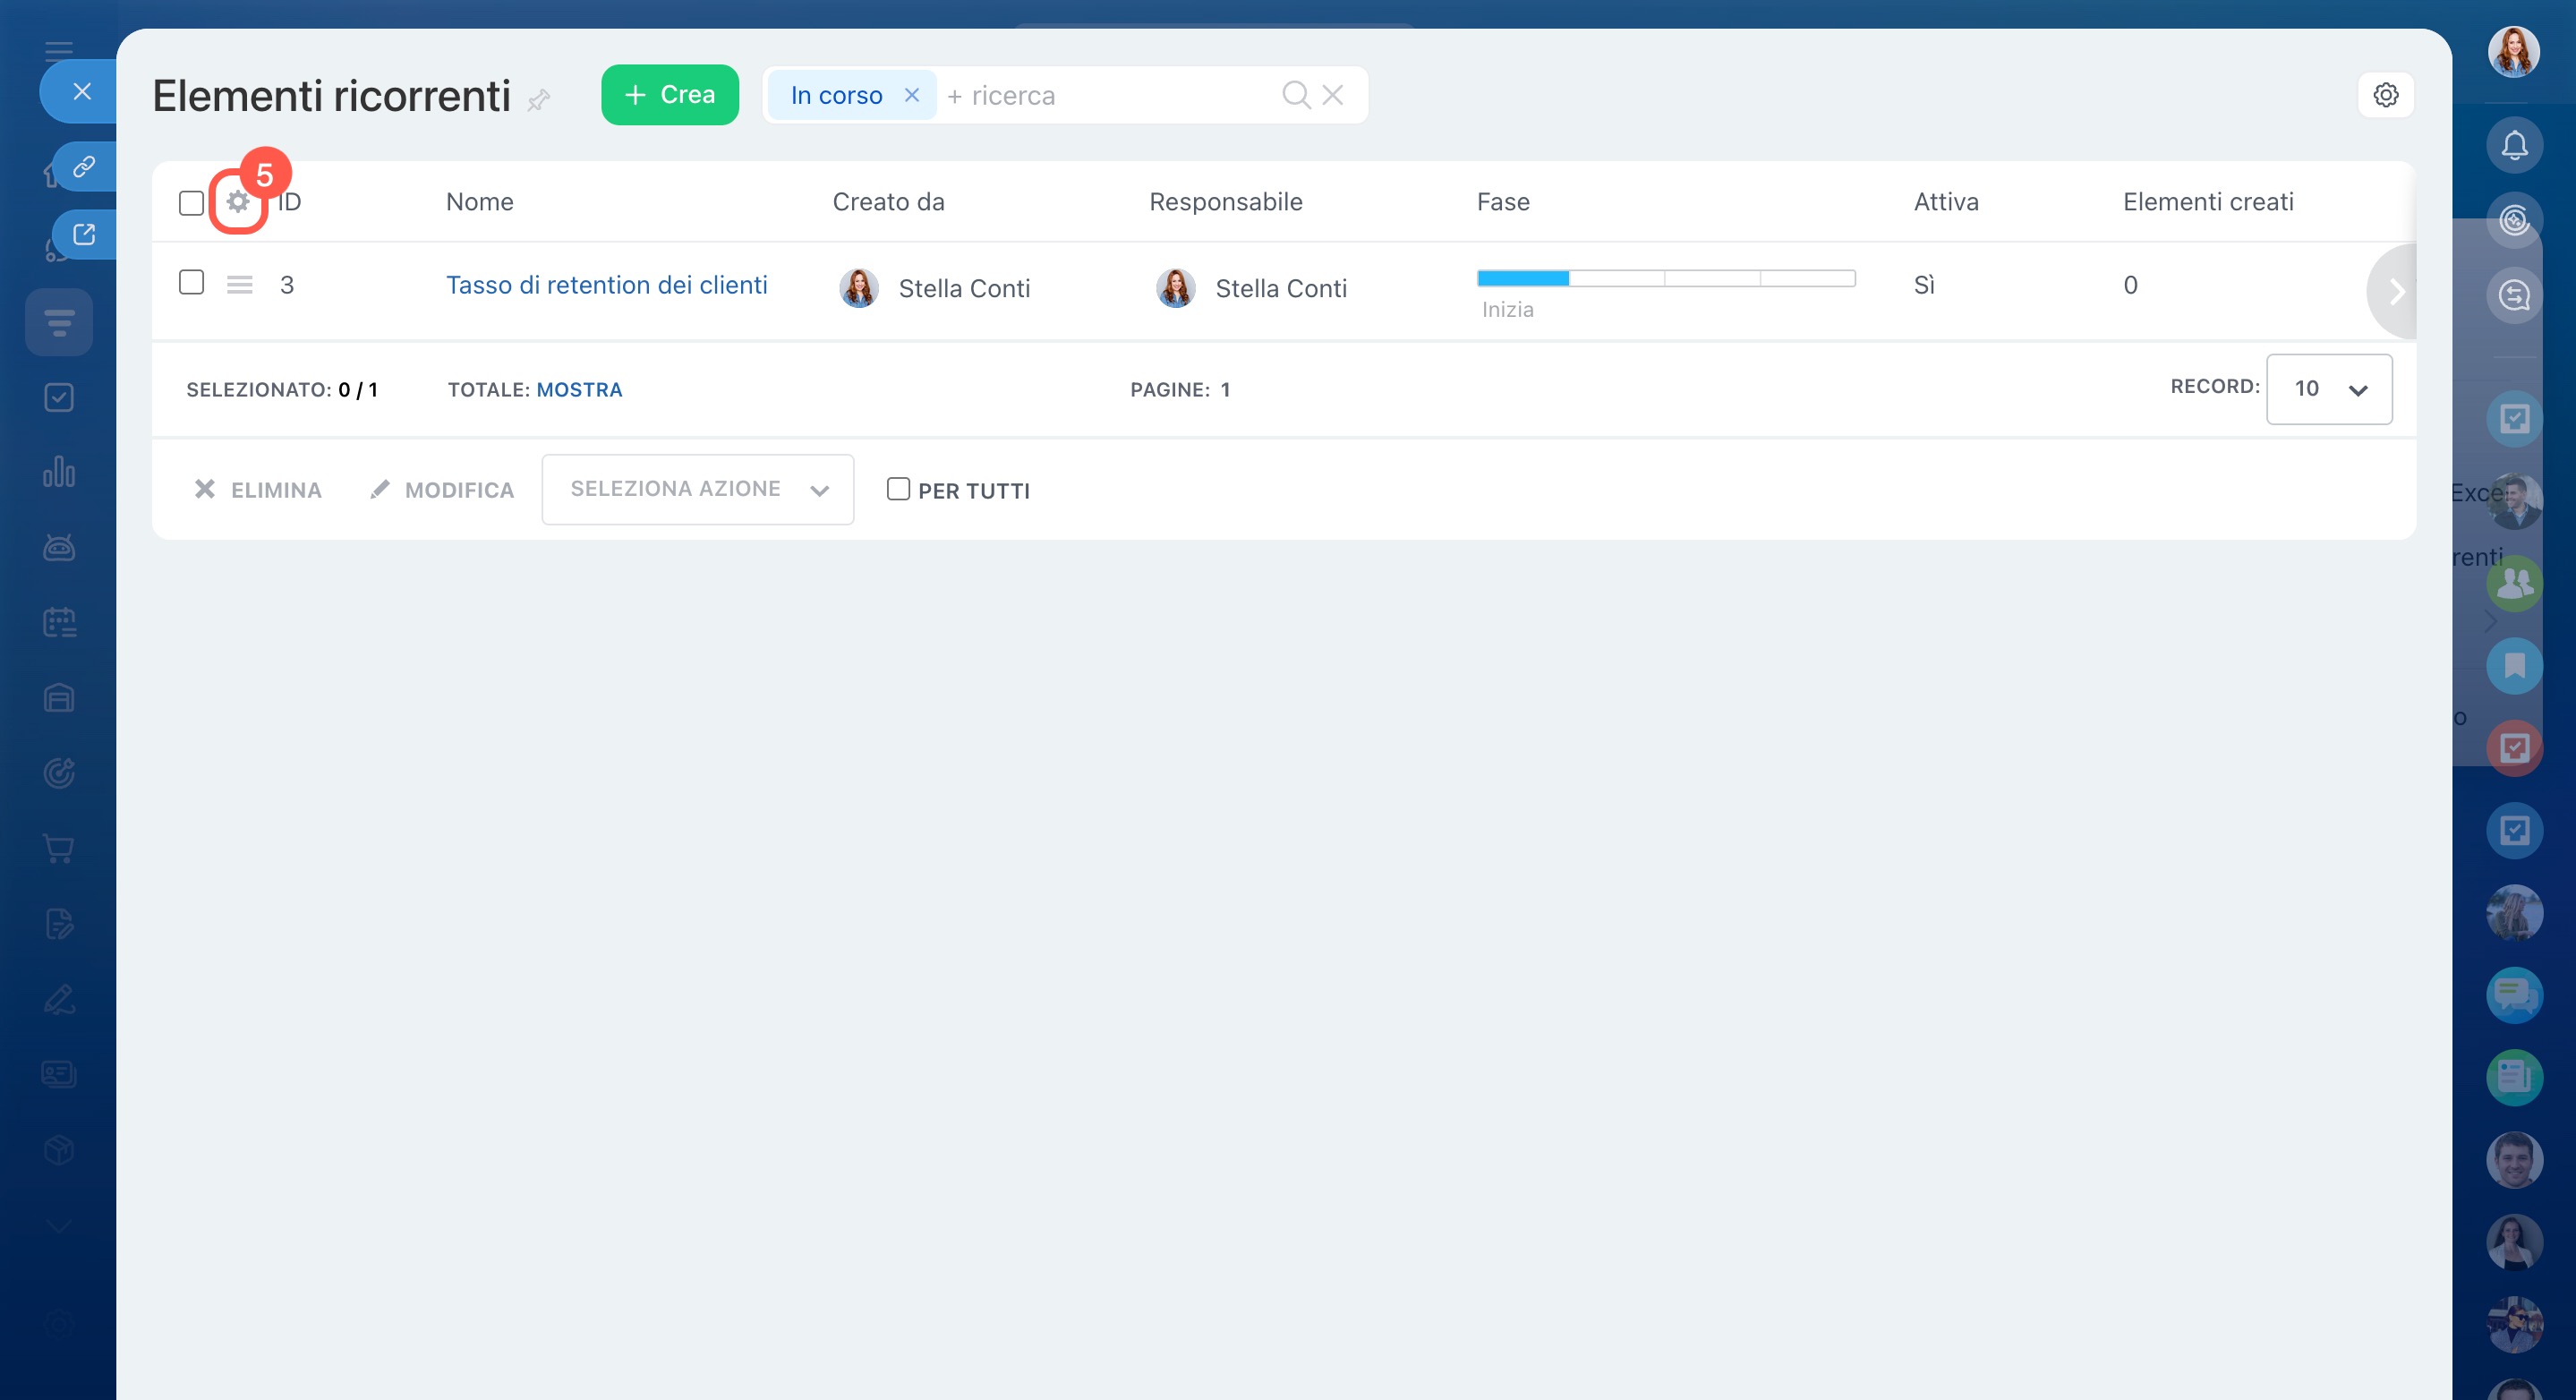Open in new window icon on side panel
This screenshot has width=2576, height=1400.
pyautogui.click(x=84, y=234)
